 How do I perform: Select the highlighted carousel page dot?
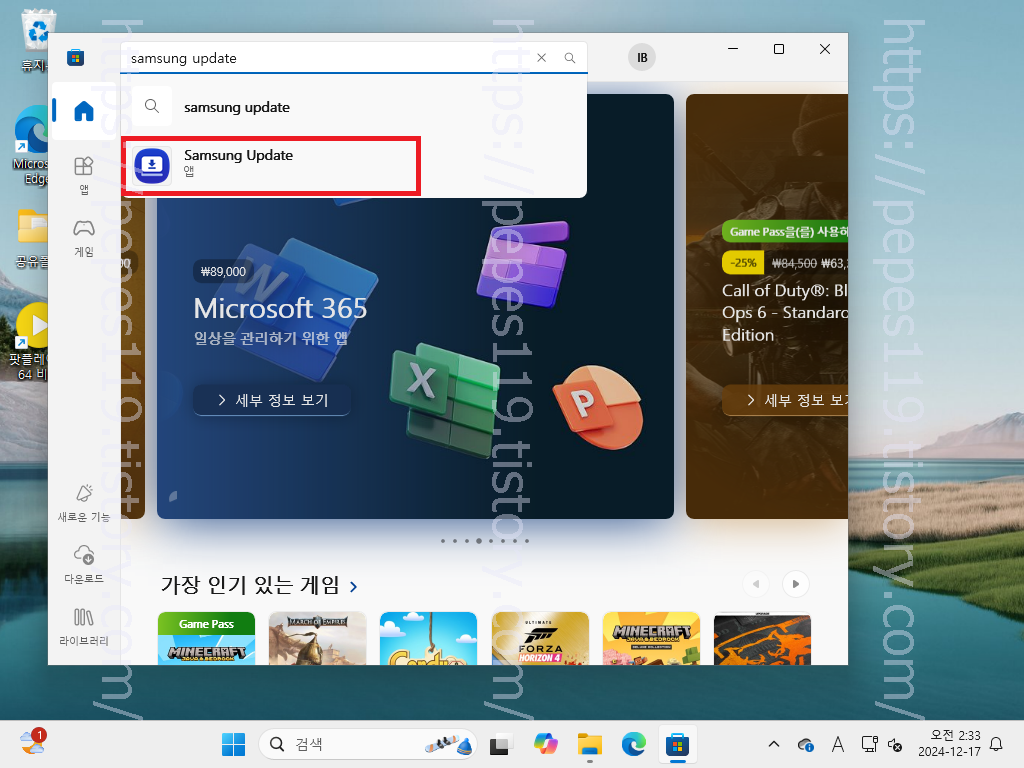click(x=479, y=541)
